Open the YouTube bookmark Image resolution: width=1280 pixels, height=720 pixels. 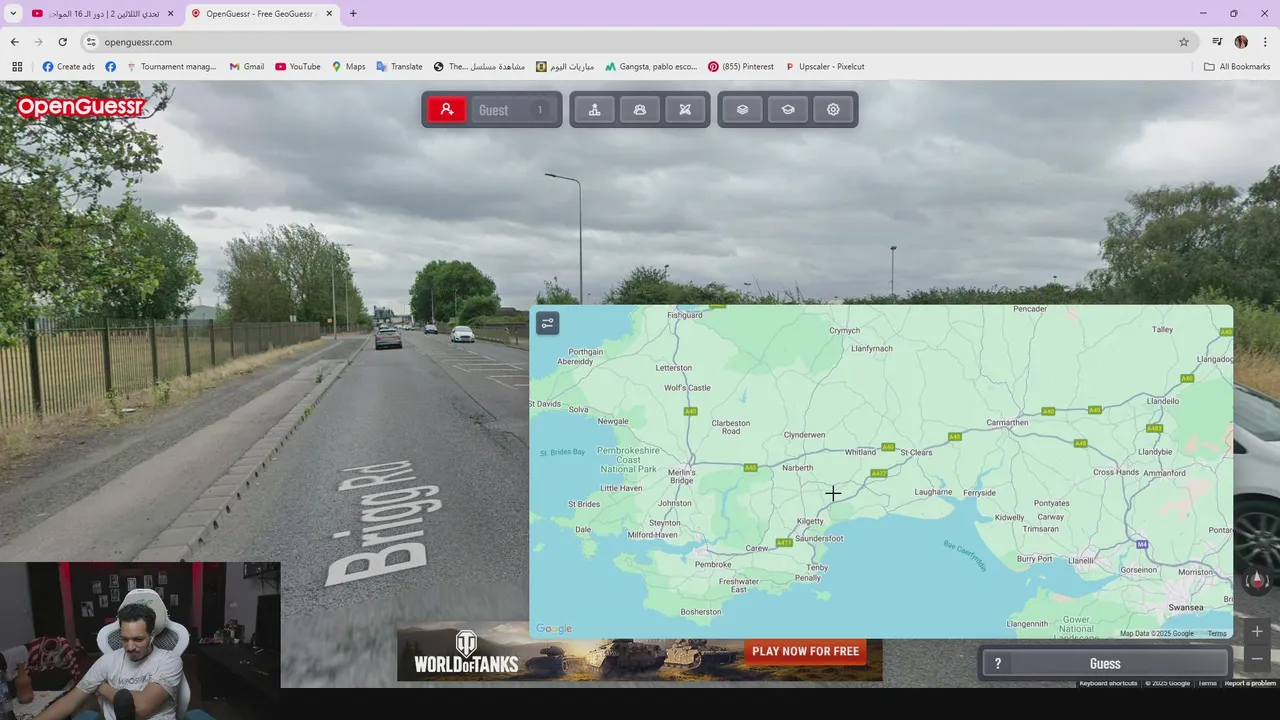pos(298,67)
